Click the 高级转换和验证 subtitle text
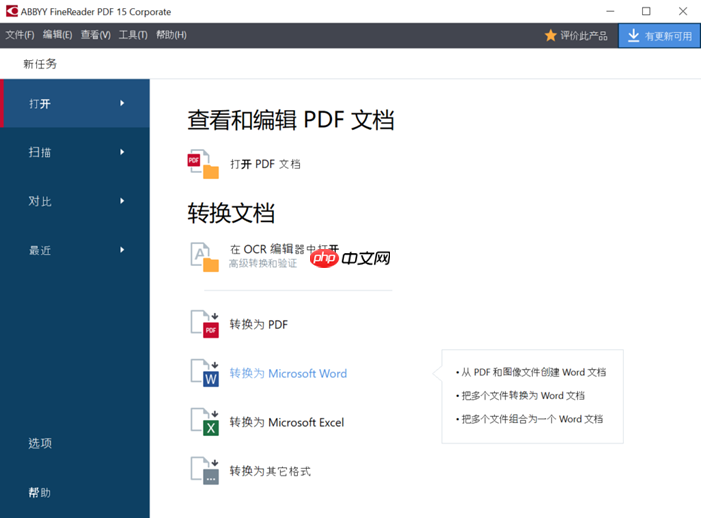The width and height of the screenshot is (701, 518). click(263, 263)
